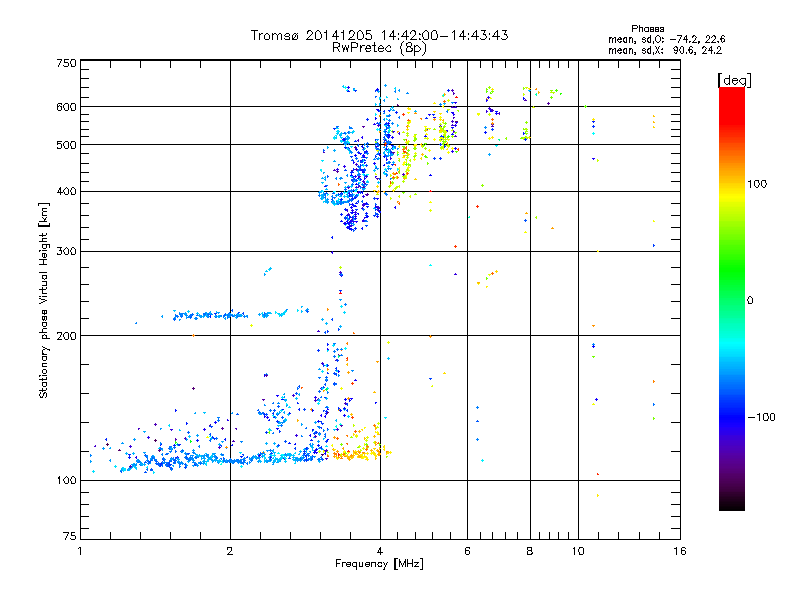
Task: Click the dense dark-blue cluster near 3.5 MHz, 370 km
Action: [x=352, y=217]
